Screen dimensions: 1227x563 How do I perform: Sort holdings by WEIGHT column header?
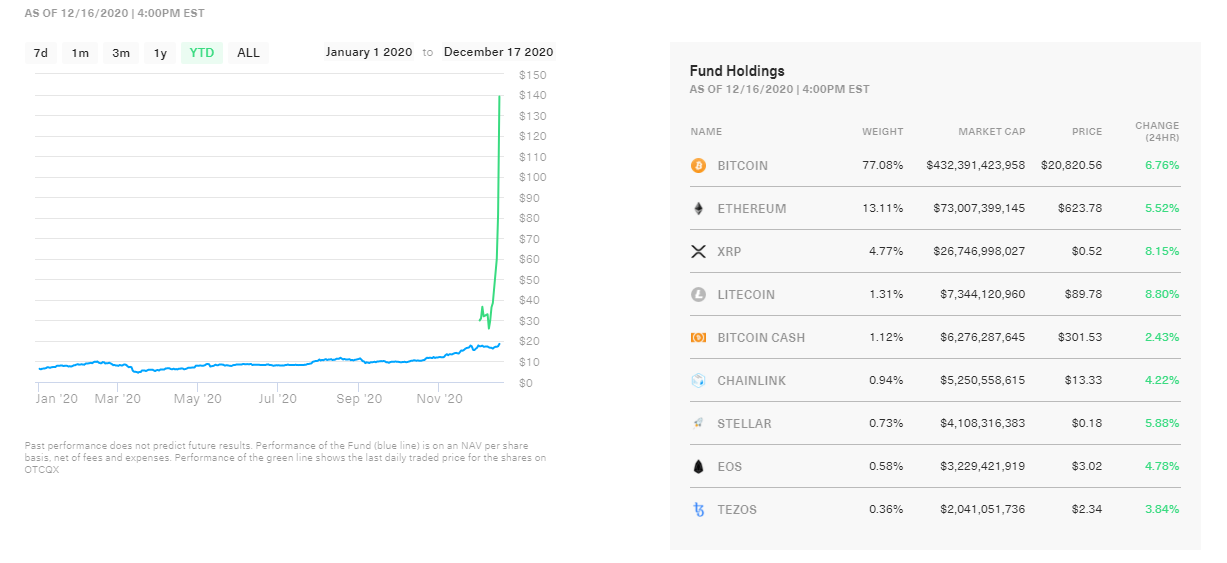click(x=882, y=132)
